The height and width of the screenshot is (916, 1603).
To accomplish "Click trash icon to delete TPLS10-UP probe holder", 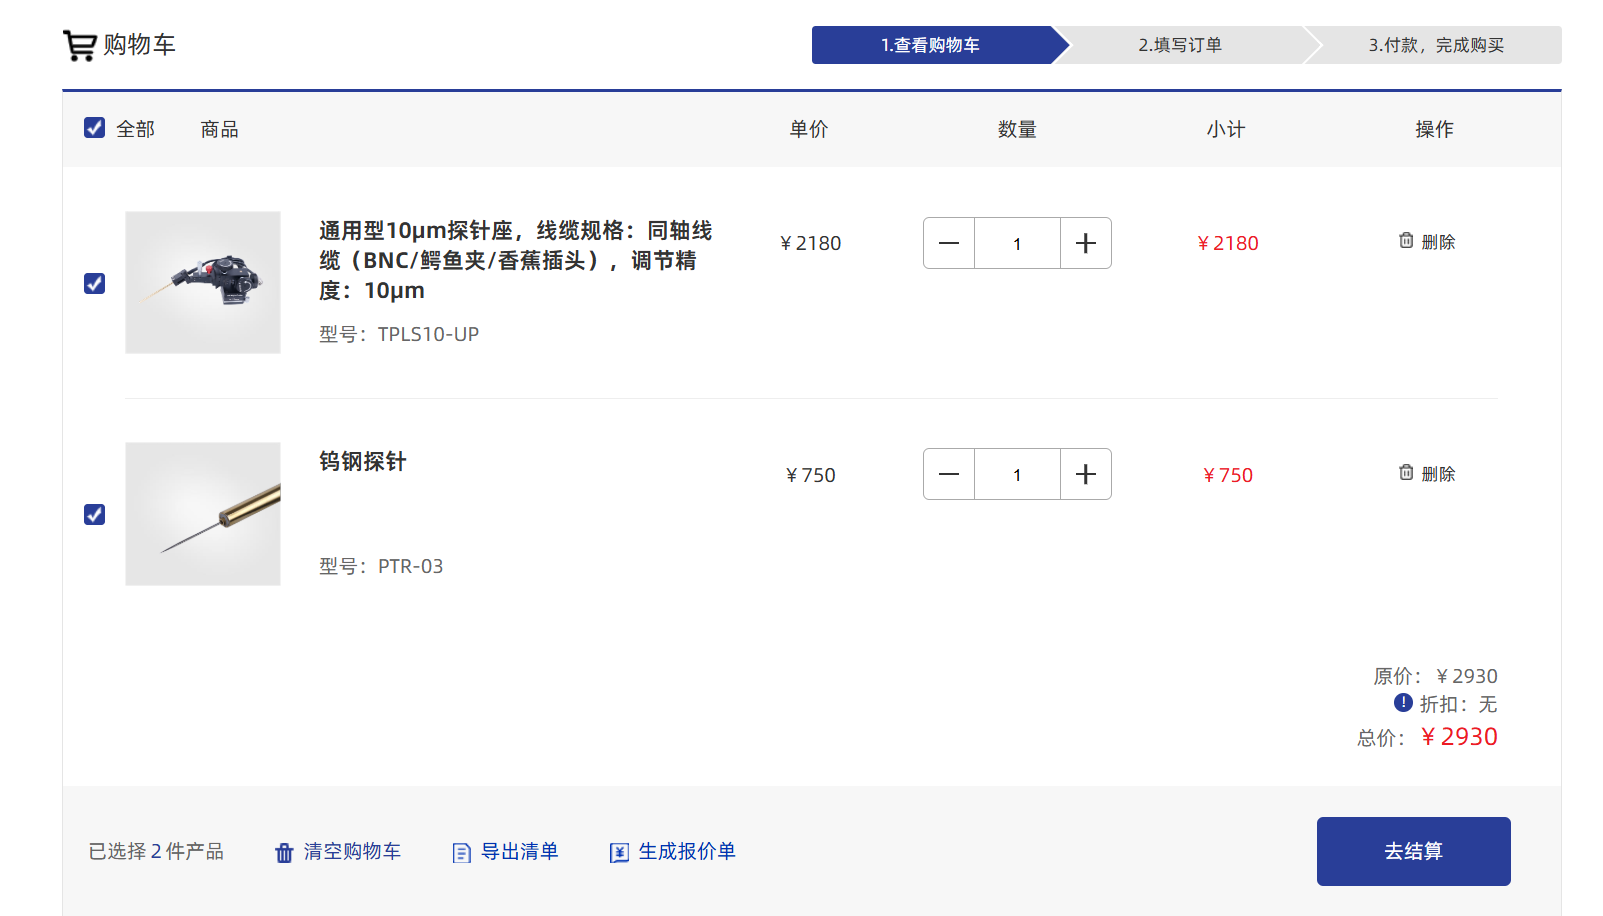I will [x=1406, y=241].
